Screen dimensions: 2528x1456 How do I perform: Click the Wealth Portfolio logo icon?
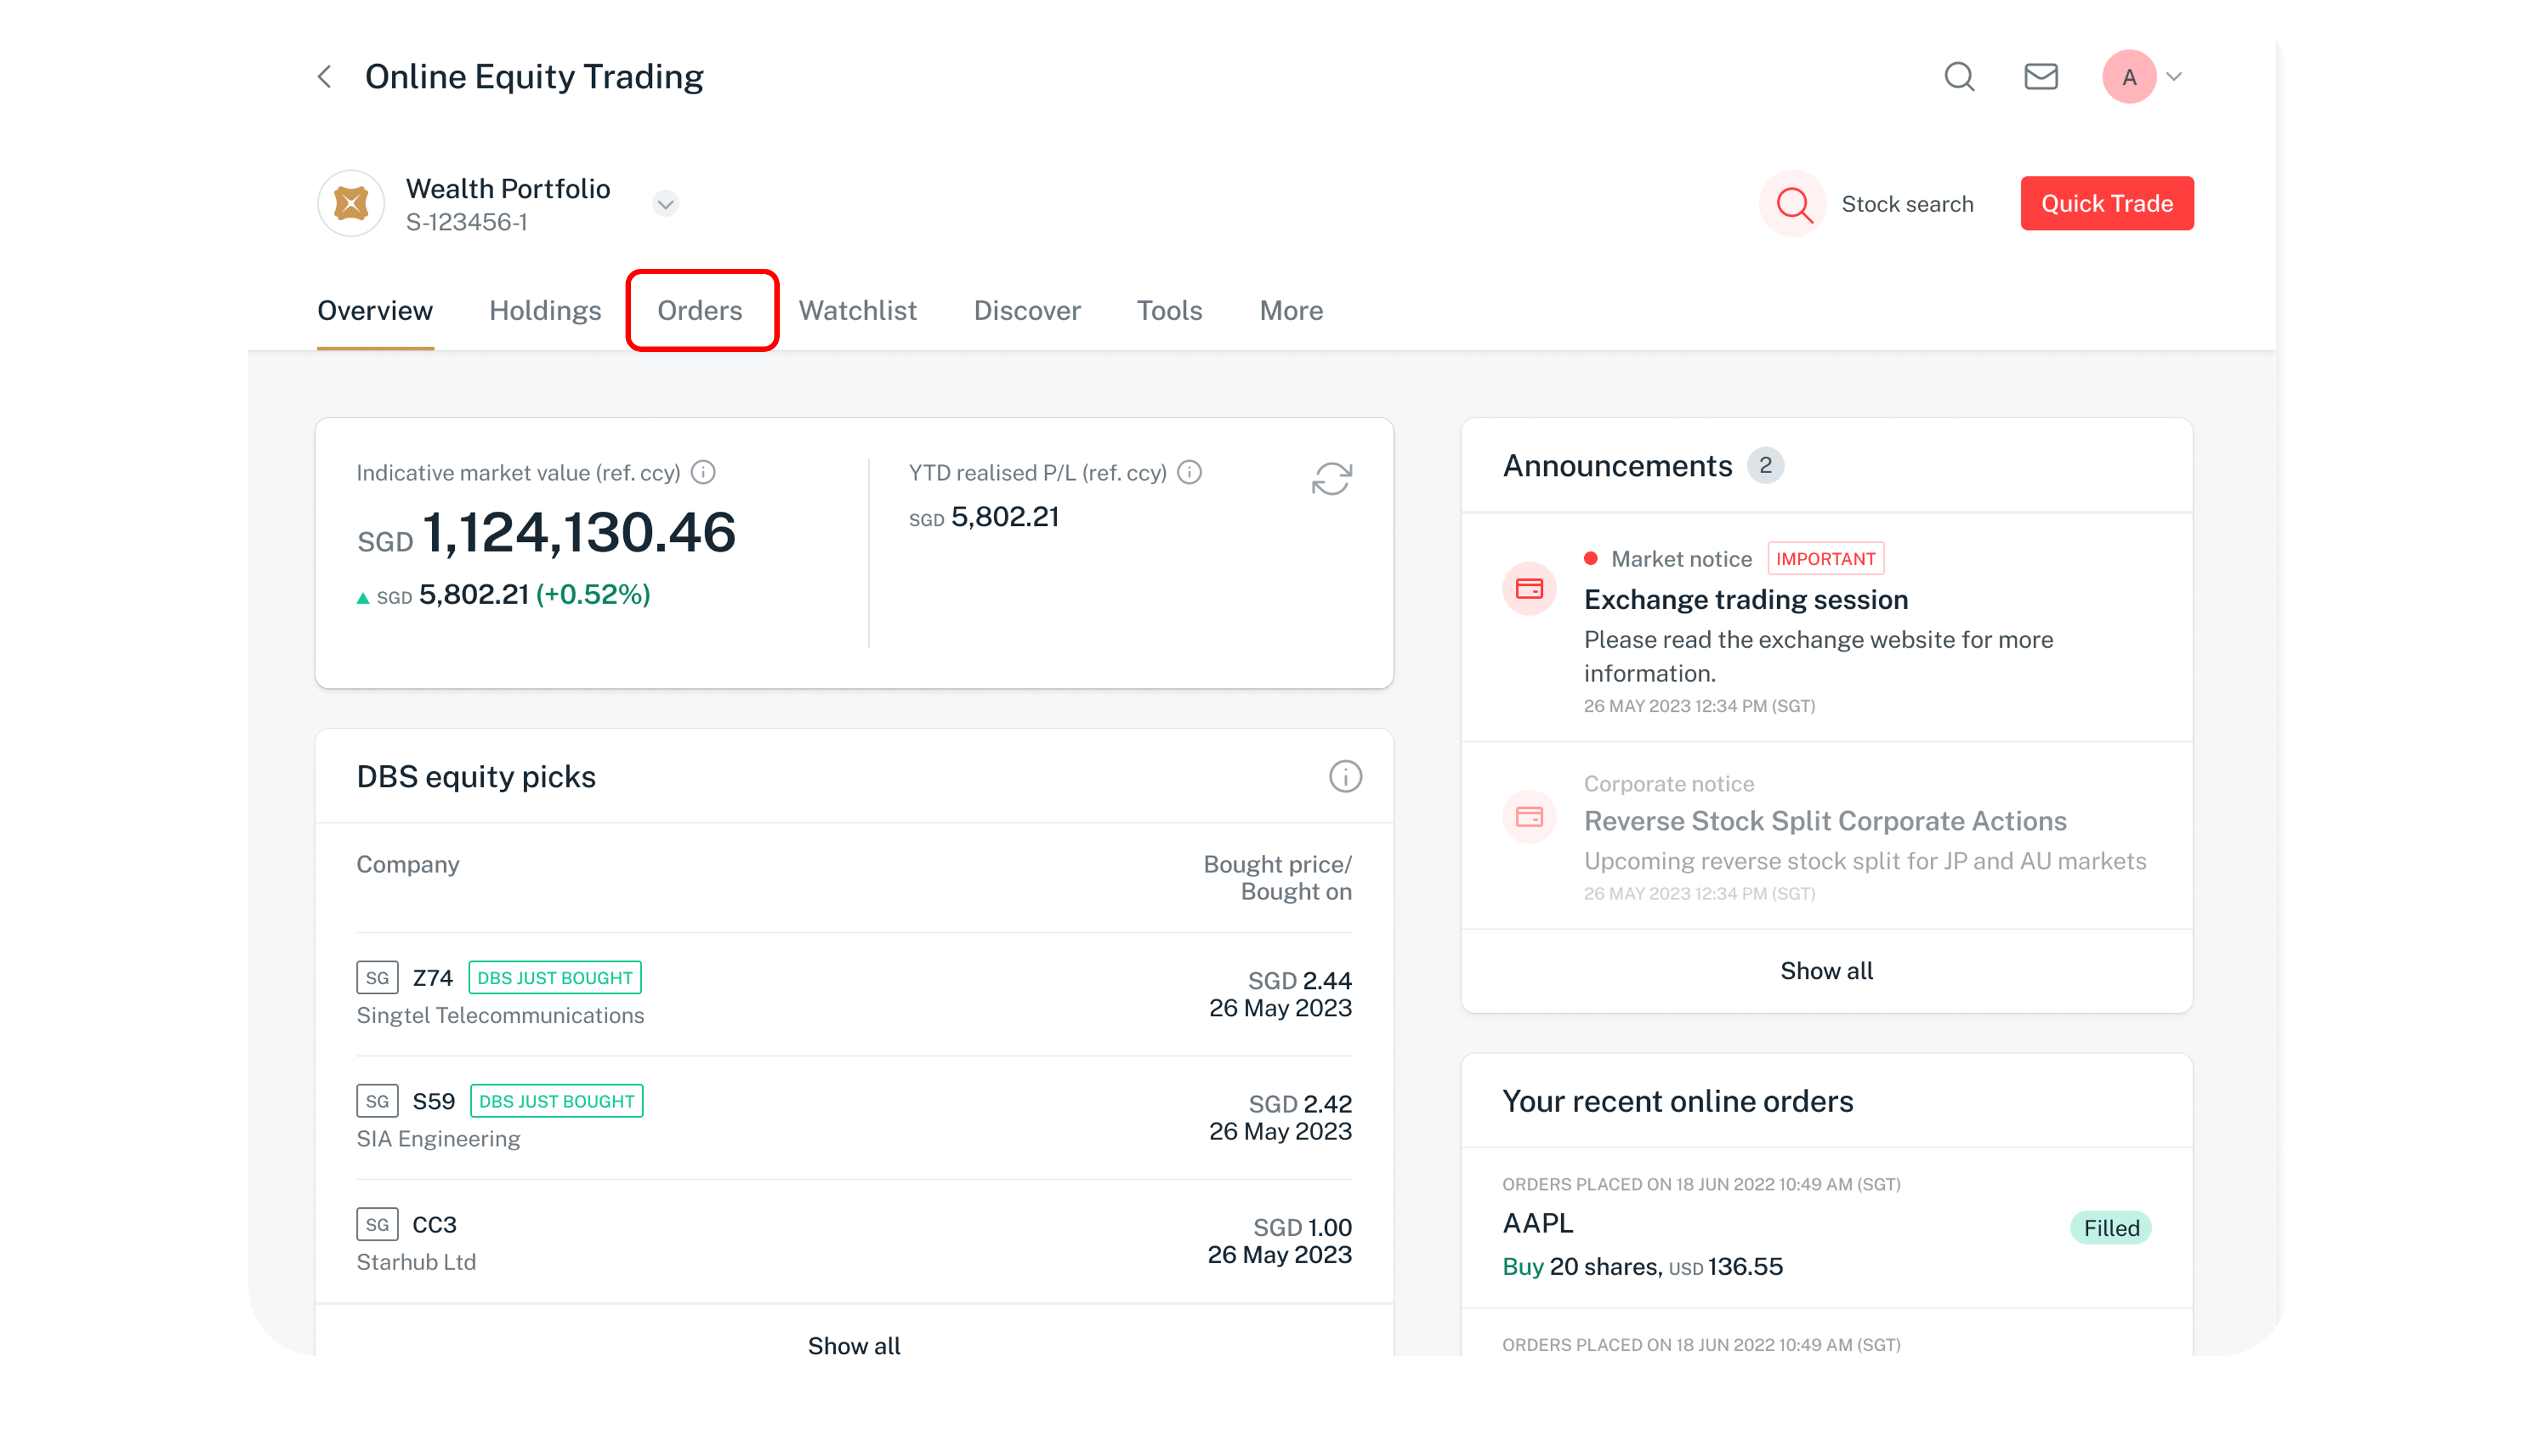pyautogui.click(x=351, y=203)
